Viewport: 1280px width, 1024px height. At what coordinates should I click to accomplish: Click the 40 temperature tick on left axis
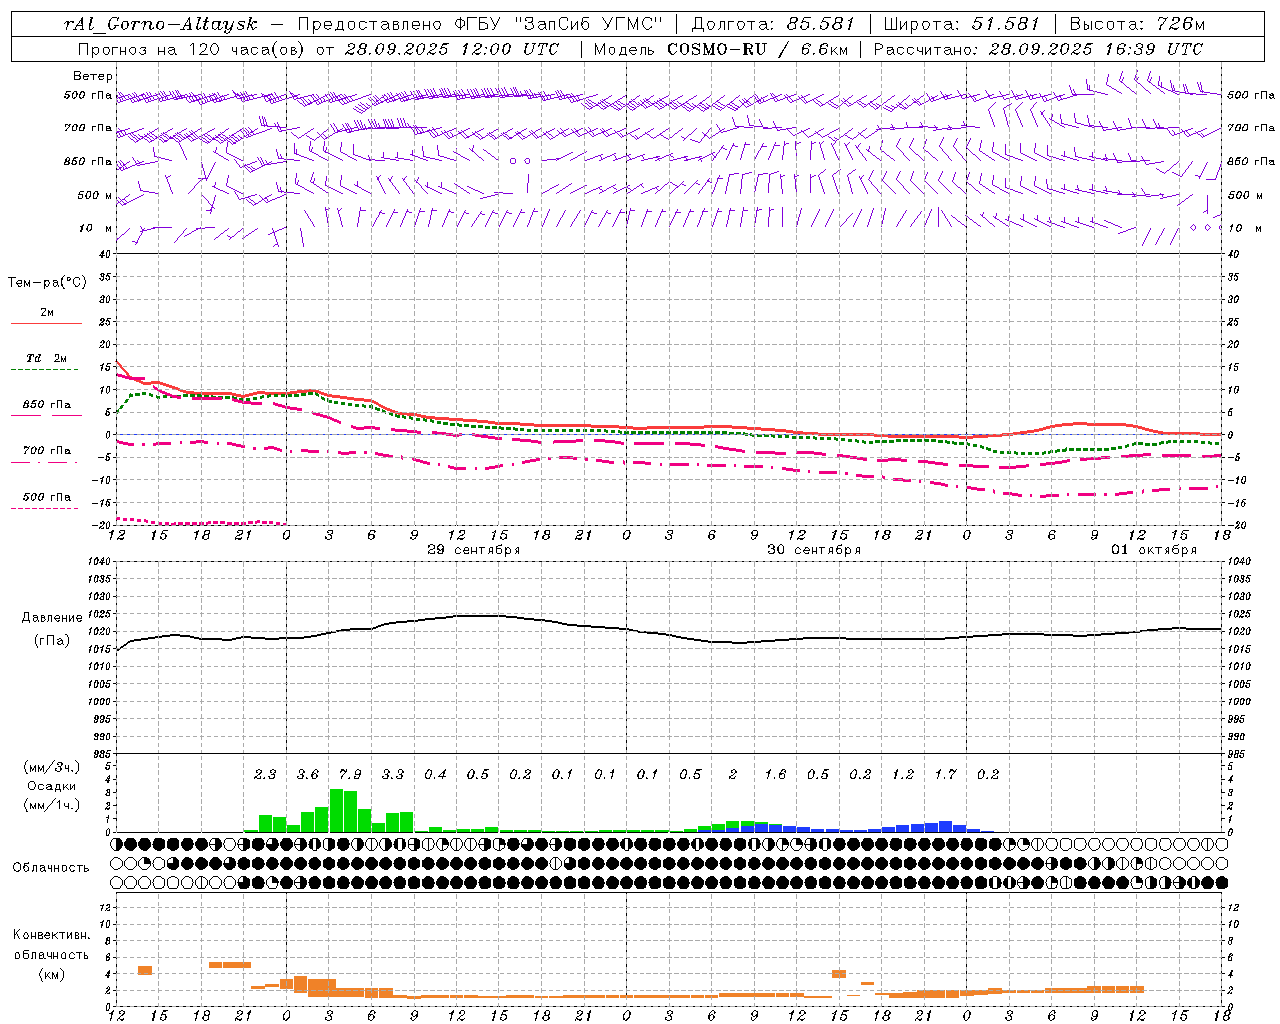107,254
